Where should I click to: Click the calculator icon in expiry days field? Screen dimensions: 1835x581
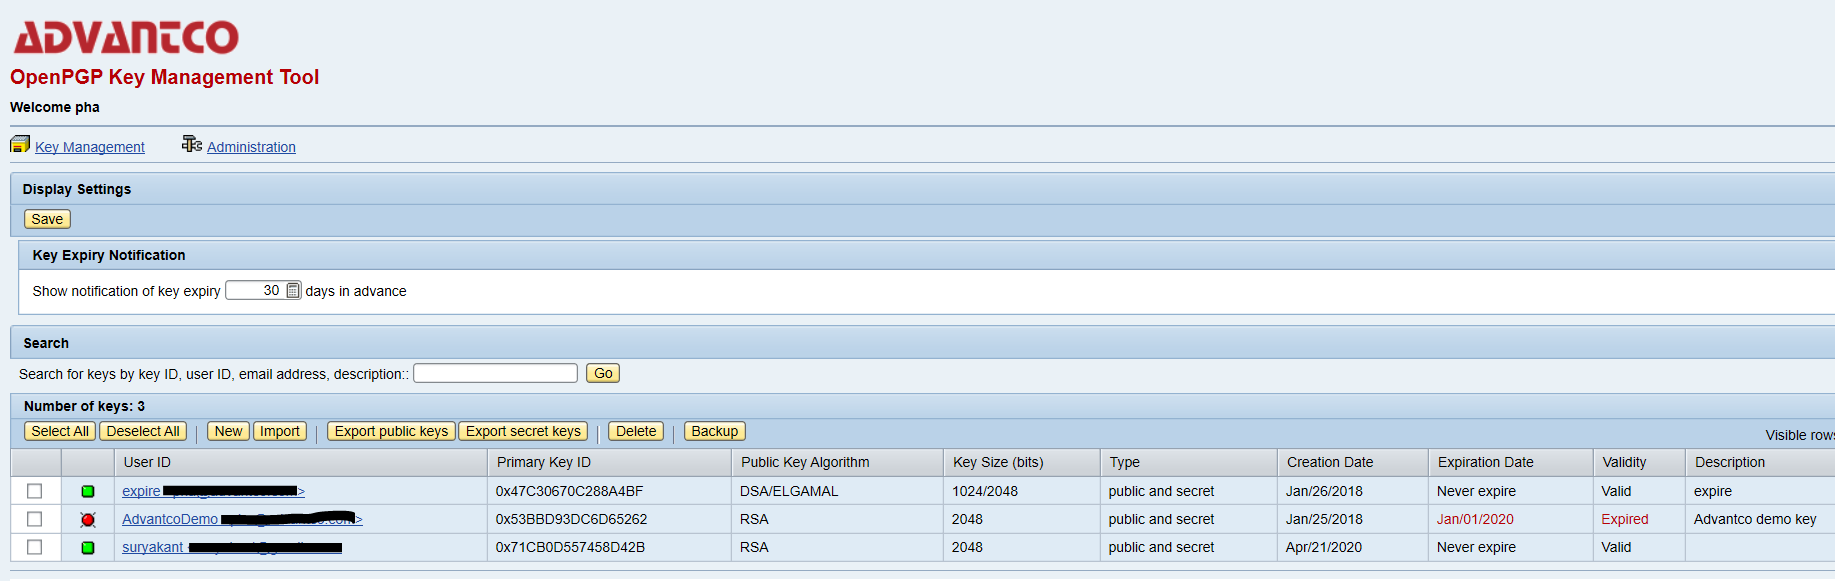(293, 291)
